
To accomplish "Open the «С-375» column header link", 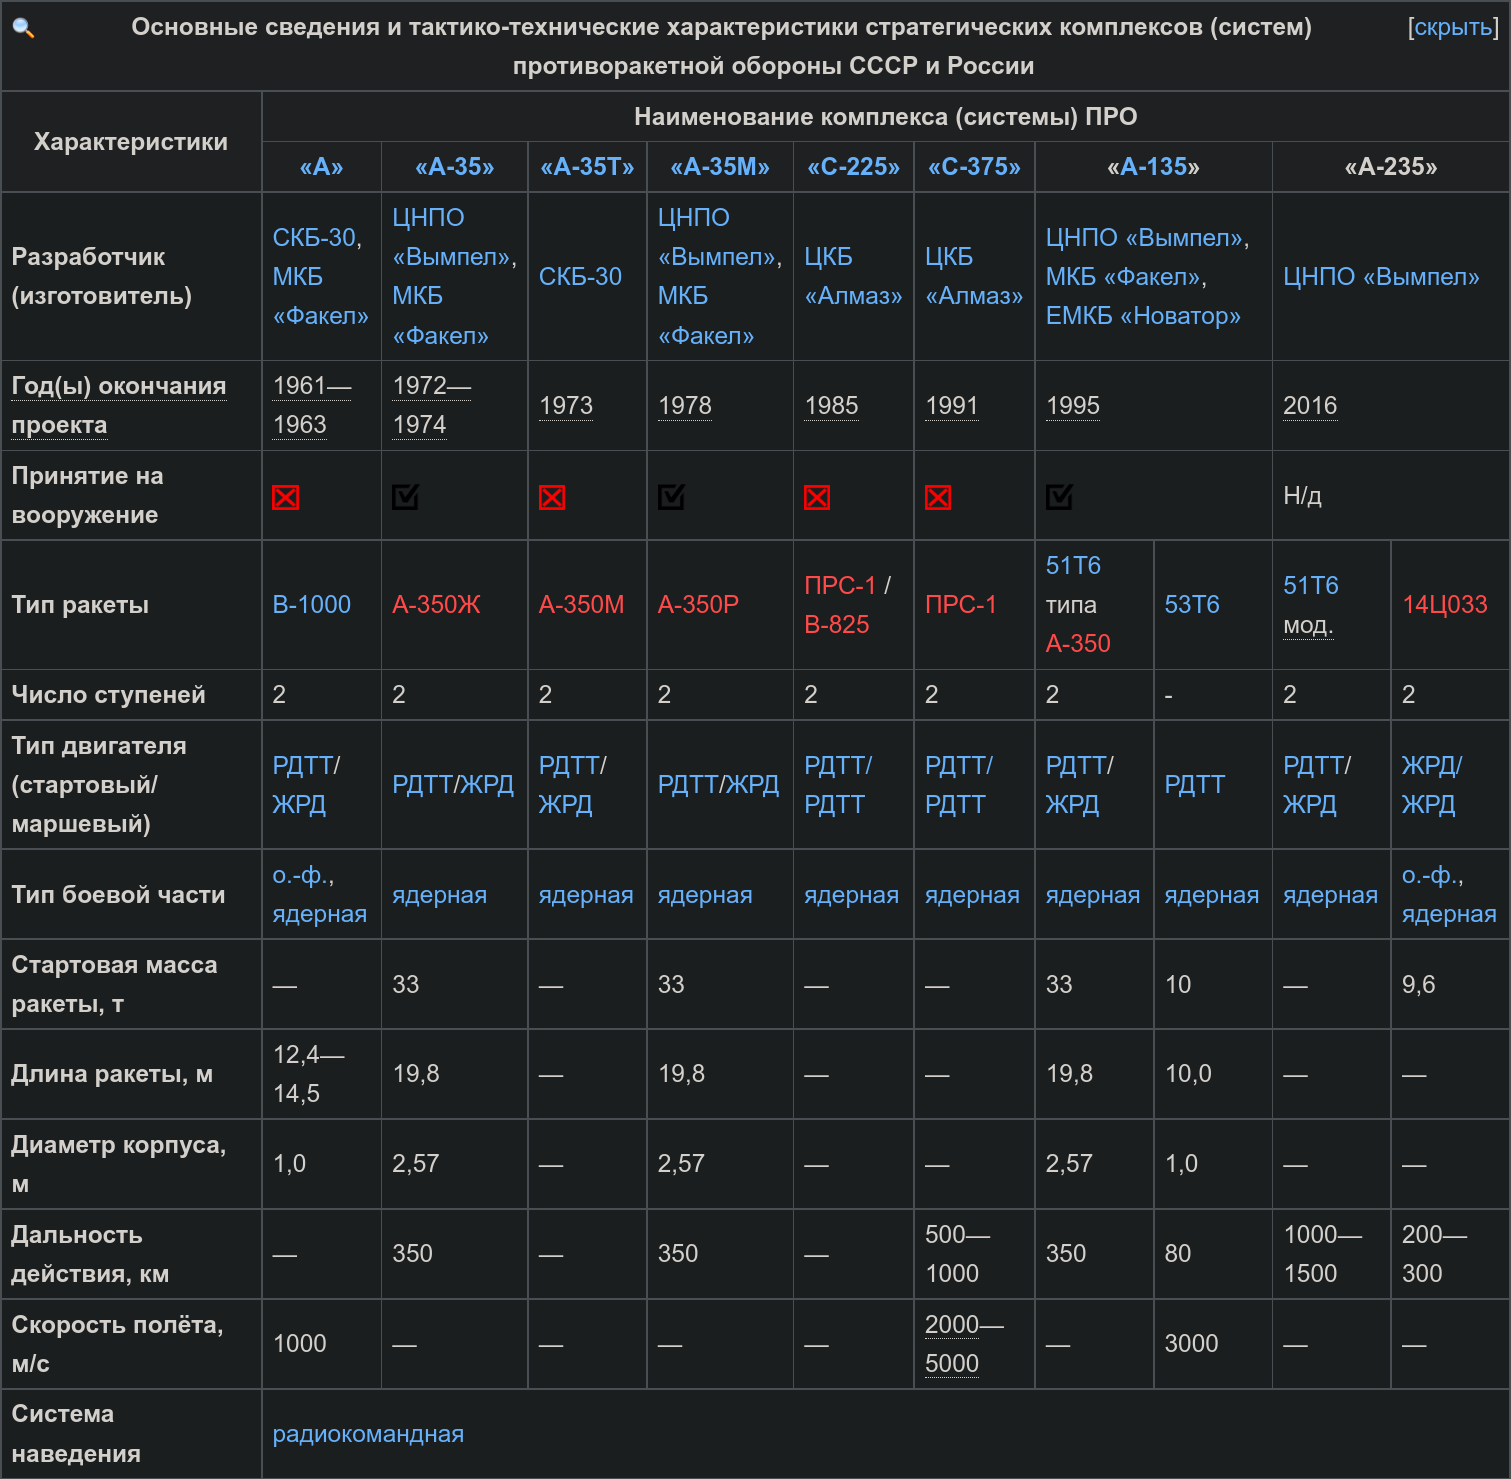I will pyautogui.click(x=975, y=167).
